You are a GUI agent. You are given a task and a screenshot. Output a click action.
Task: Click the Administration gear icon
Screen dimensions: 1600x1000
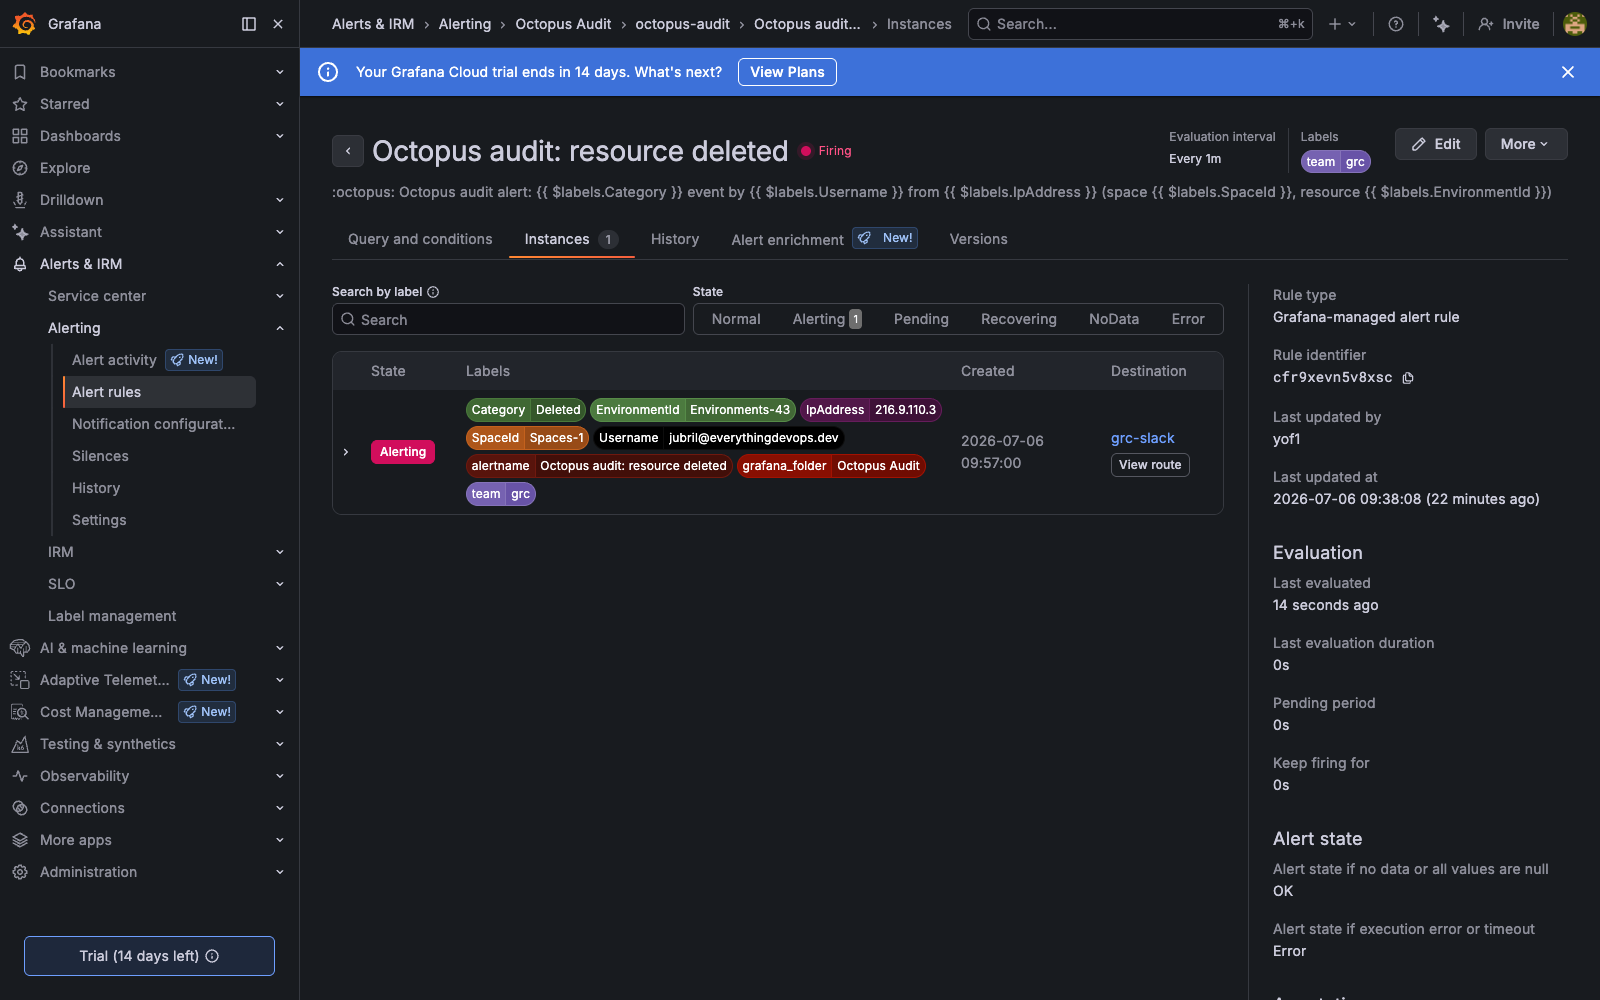(x=20, y=872)
